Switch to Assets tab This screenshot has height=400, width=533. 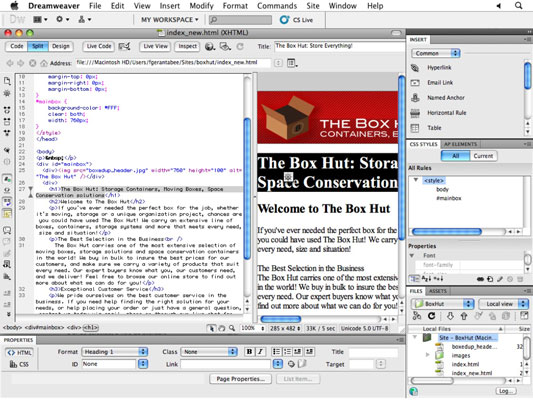point(437,291)
